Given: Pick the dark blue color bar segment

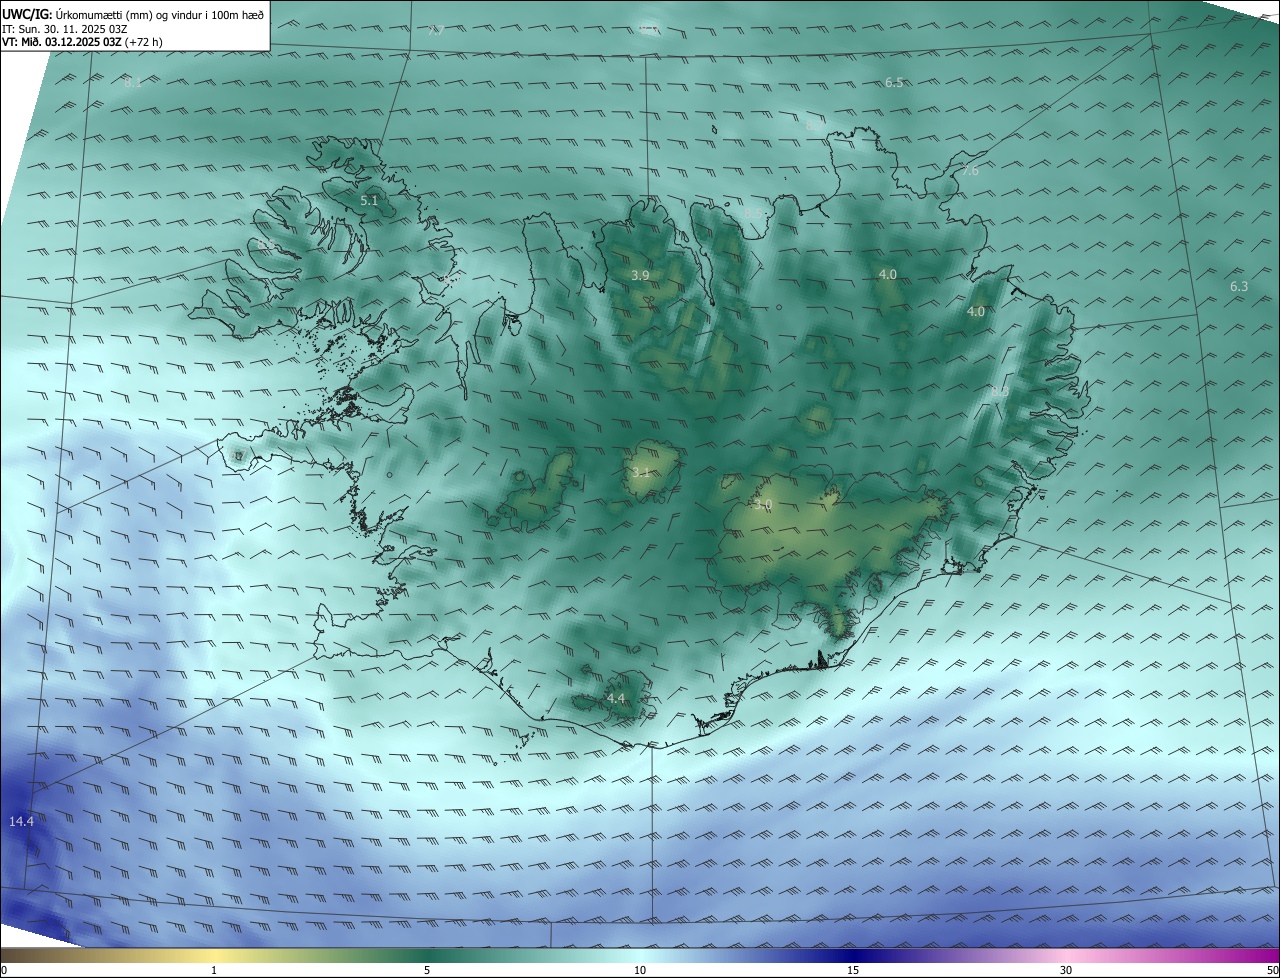Looking at the screenshot, I should click(853, 956).
